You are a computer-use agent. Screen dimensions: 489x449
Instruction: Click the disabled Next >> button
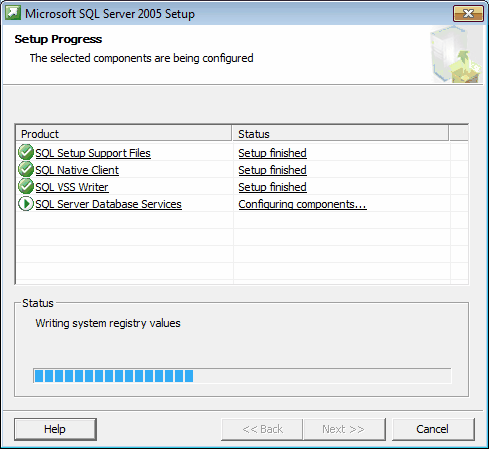click(x=344, y=429)
